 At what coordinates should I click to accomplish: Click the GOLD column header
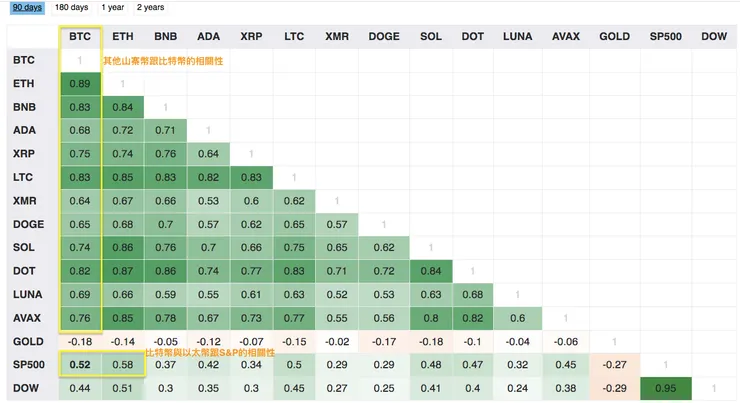pos(614,37)
